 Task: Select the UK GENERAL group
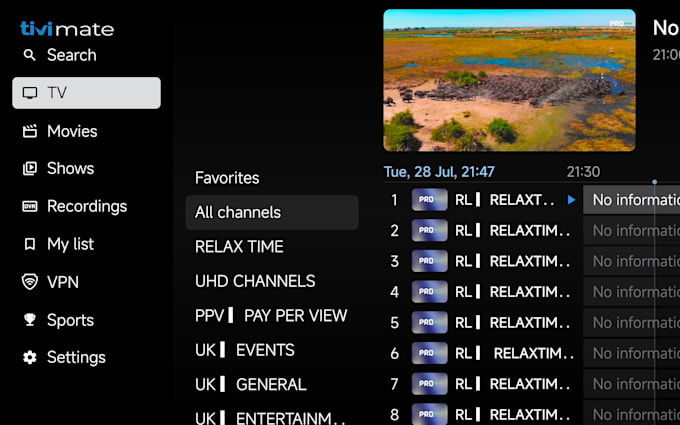251,384
